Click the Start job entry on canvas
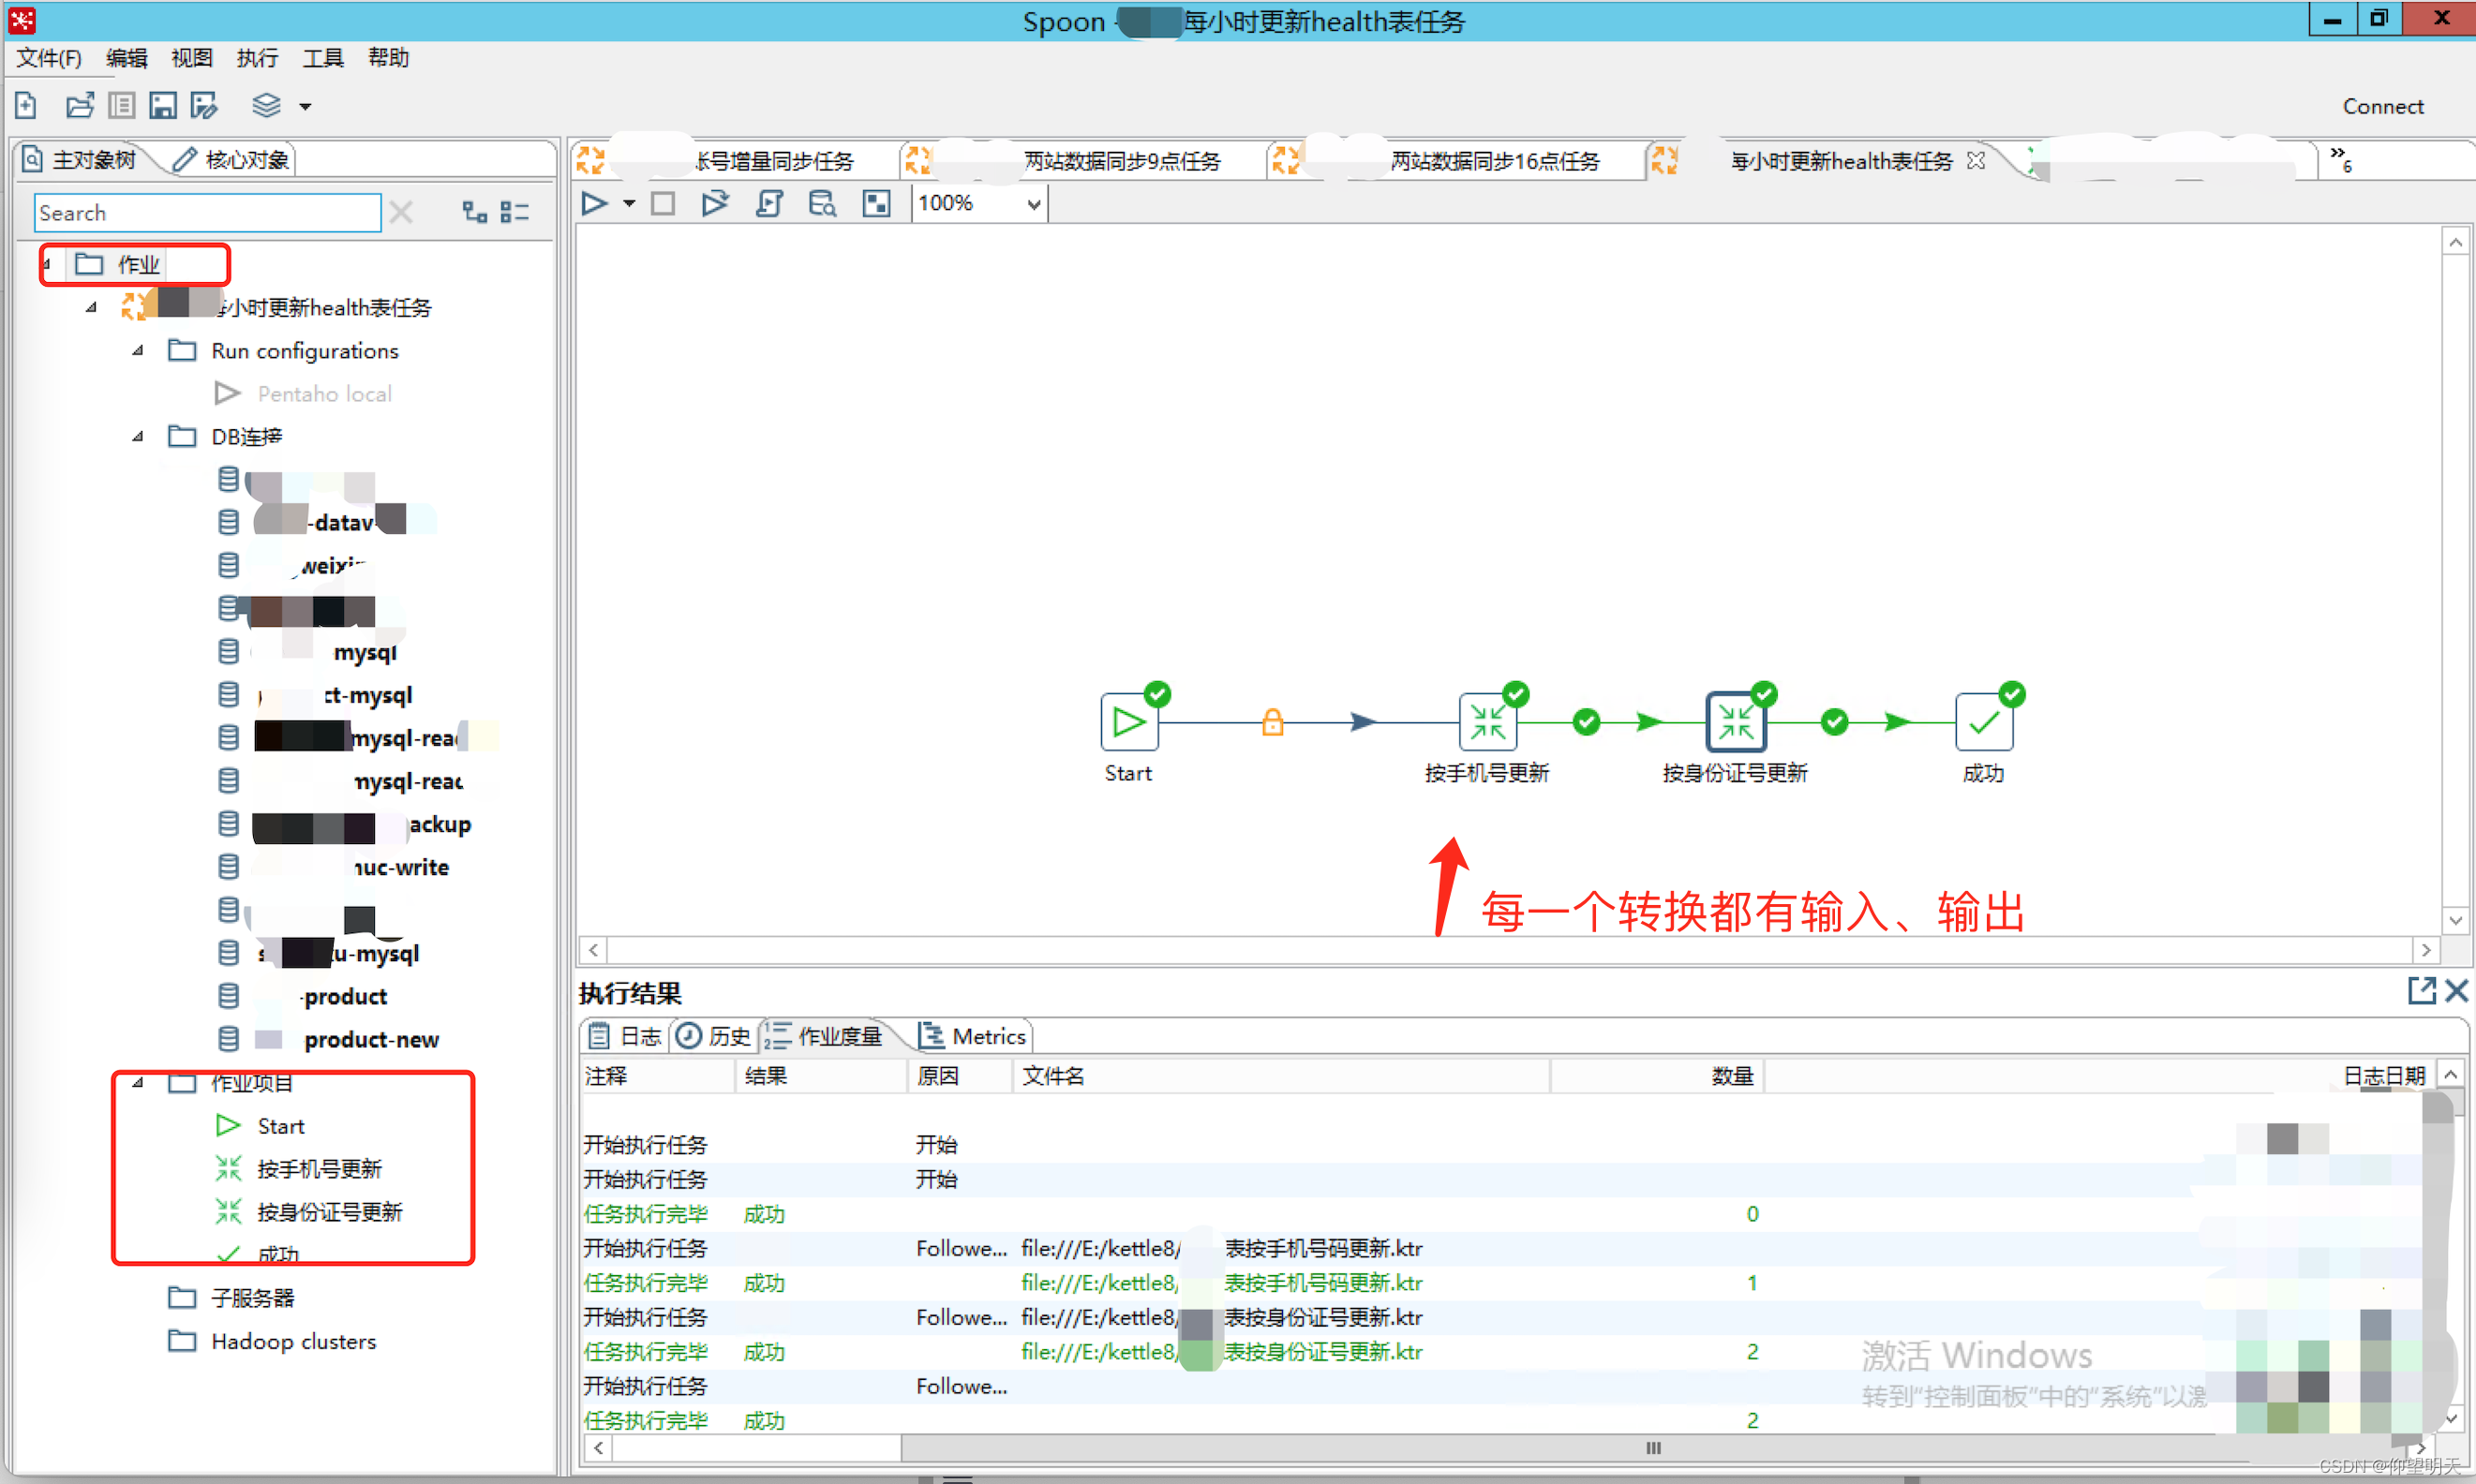2476x1484 pixels. tap(1129, 722)
